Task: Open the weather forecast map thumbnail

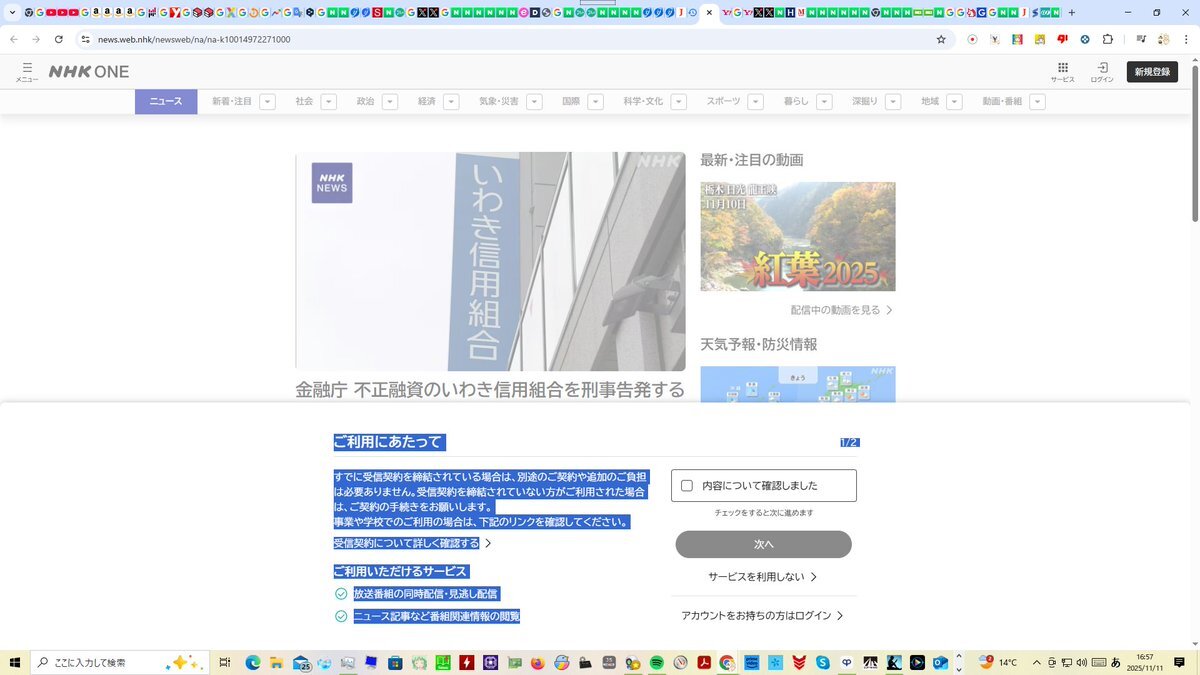Action: click(x=798, y=384)
